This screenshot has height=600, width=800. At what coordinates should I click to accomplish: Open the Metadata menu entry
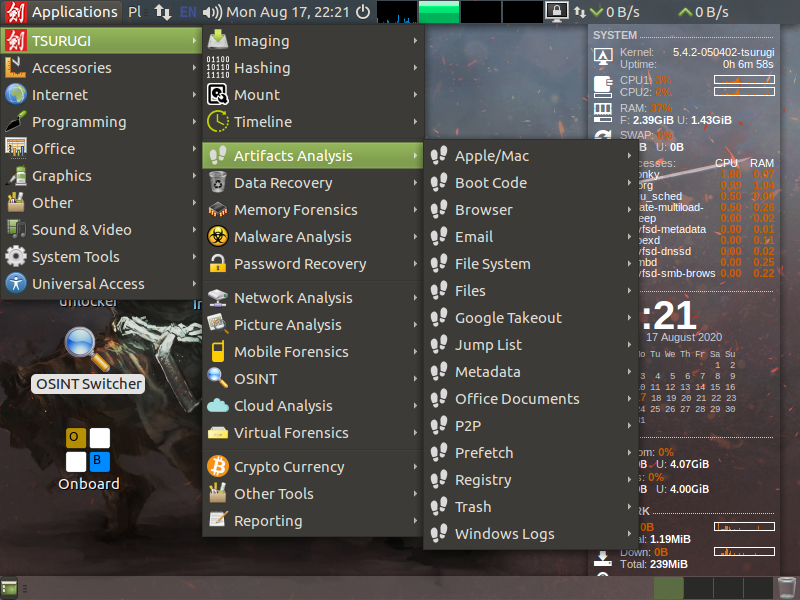click(531, 371)
